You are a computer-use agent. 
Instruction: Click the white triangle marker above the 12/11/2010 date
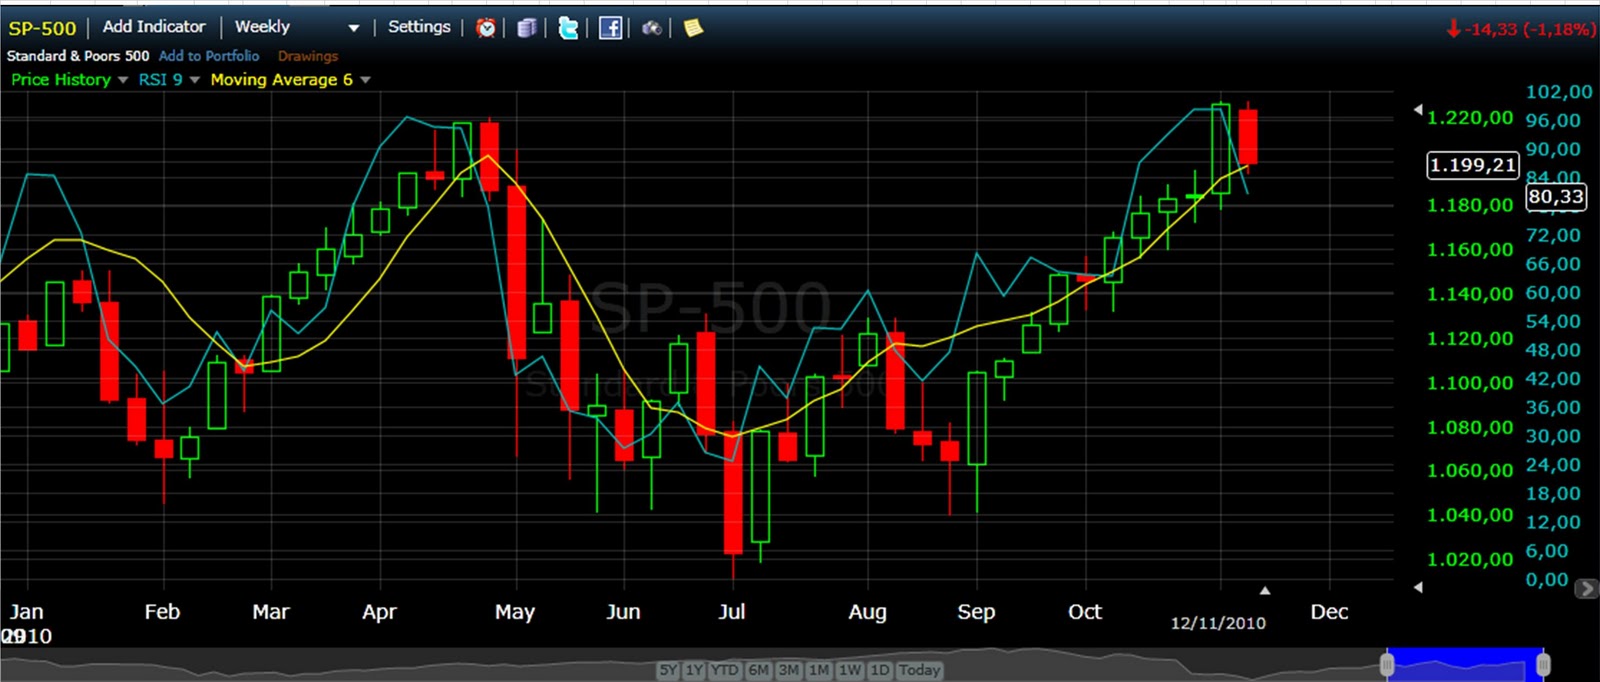(1265, 591)
